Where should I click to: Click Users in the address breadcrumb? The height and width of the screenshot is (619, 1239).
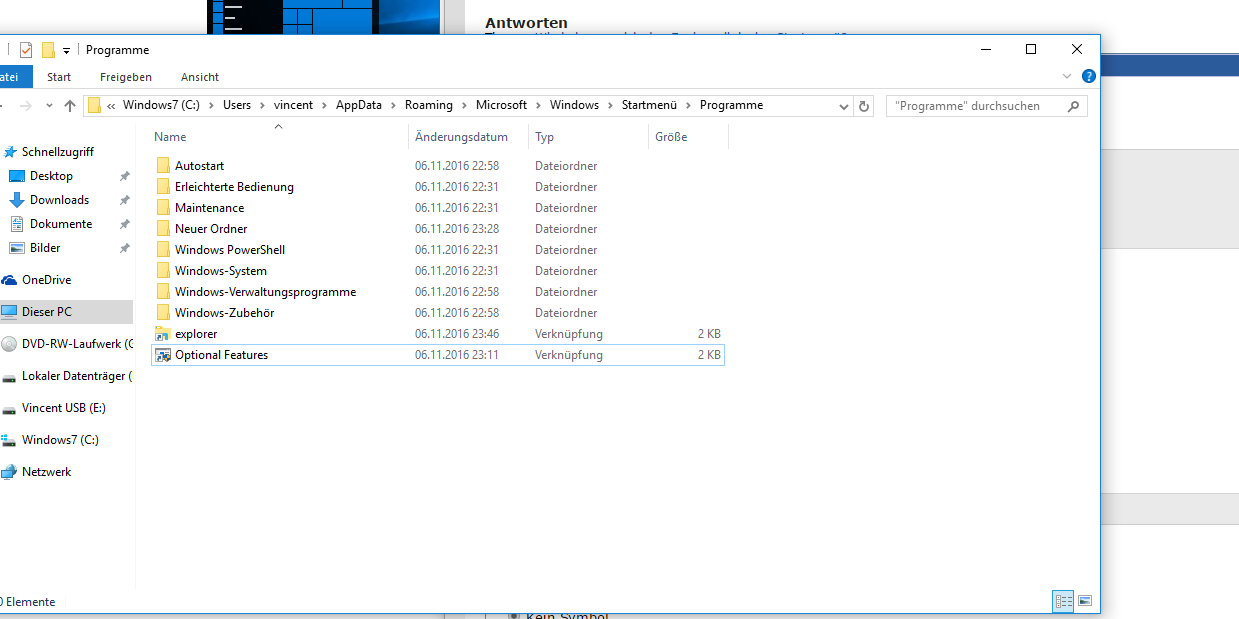pos(237,105)
